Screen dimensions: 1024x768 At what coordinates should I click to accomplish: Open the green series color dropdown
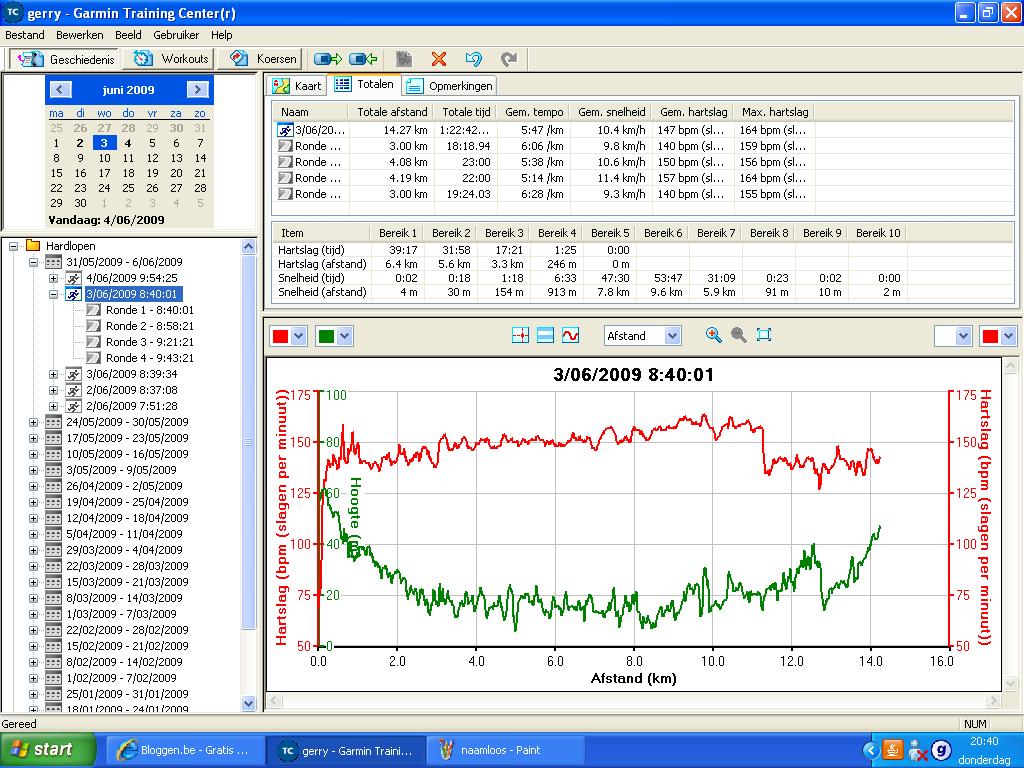coord(344,336)
